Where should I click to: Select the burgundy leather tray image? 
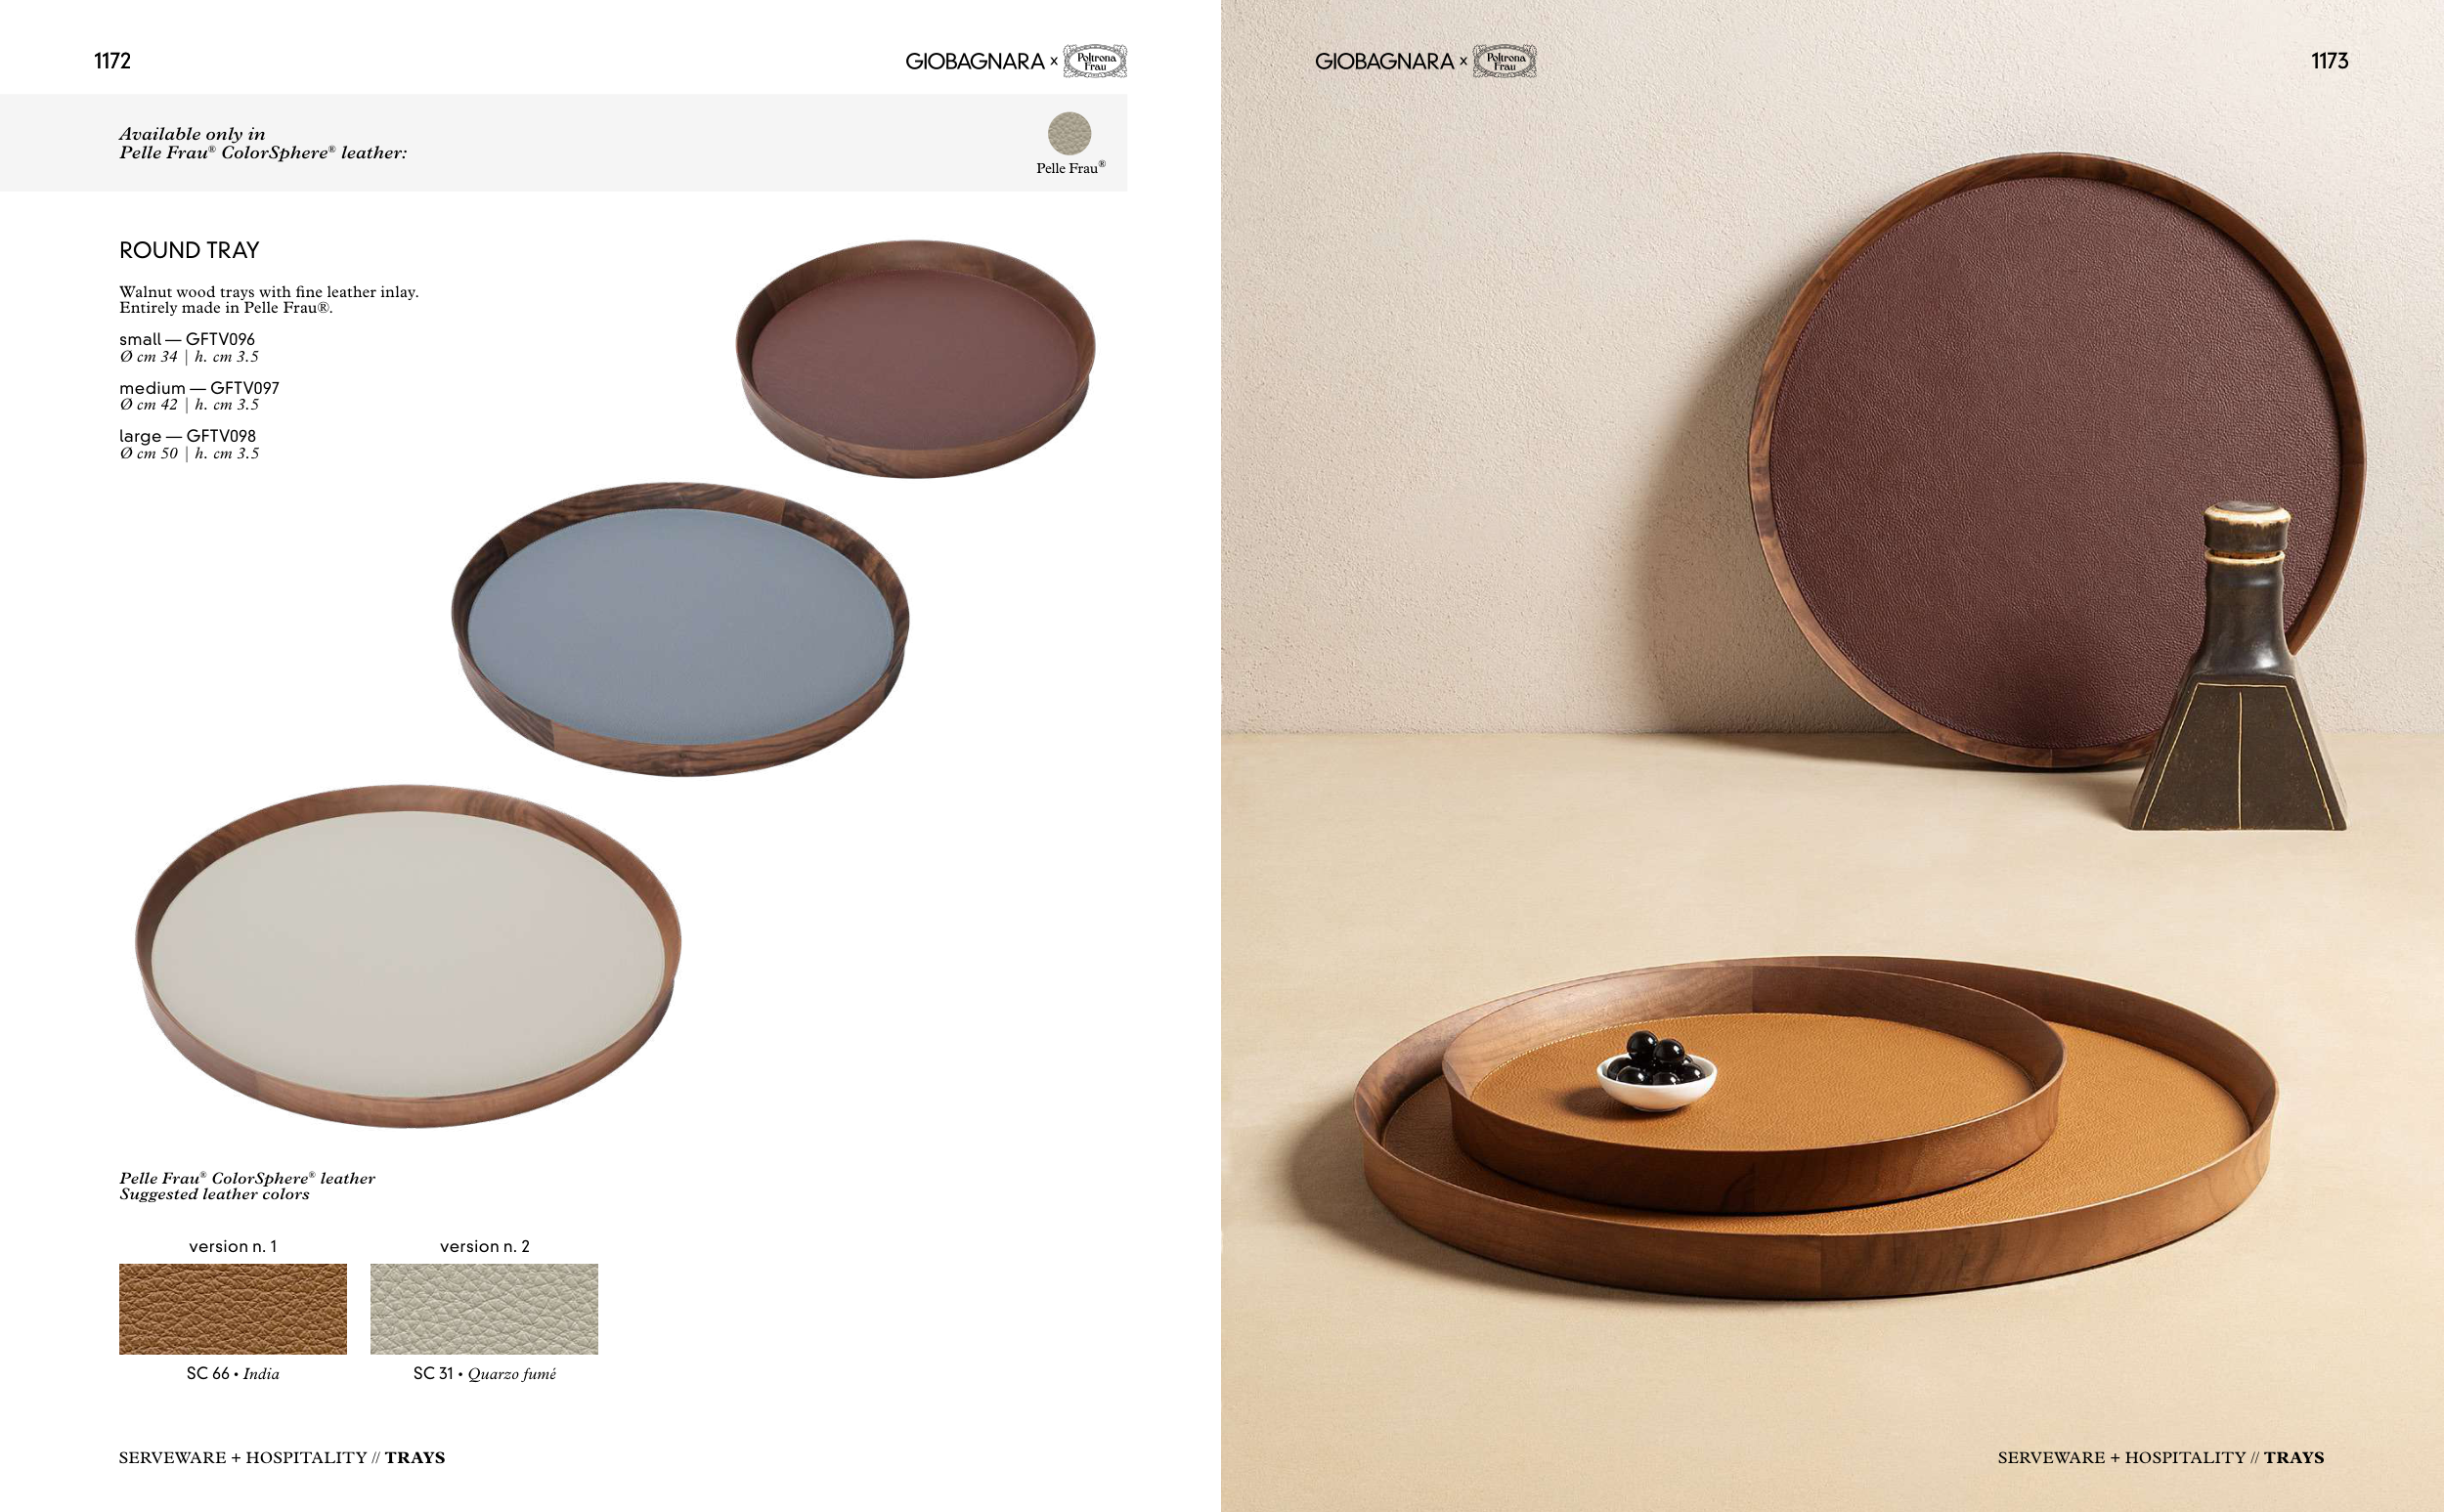coord(915,359)
